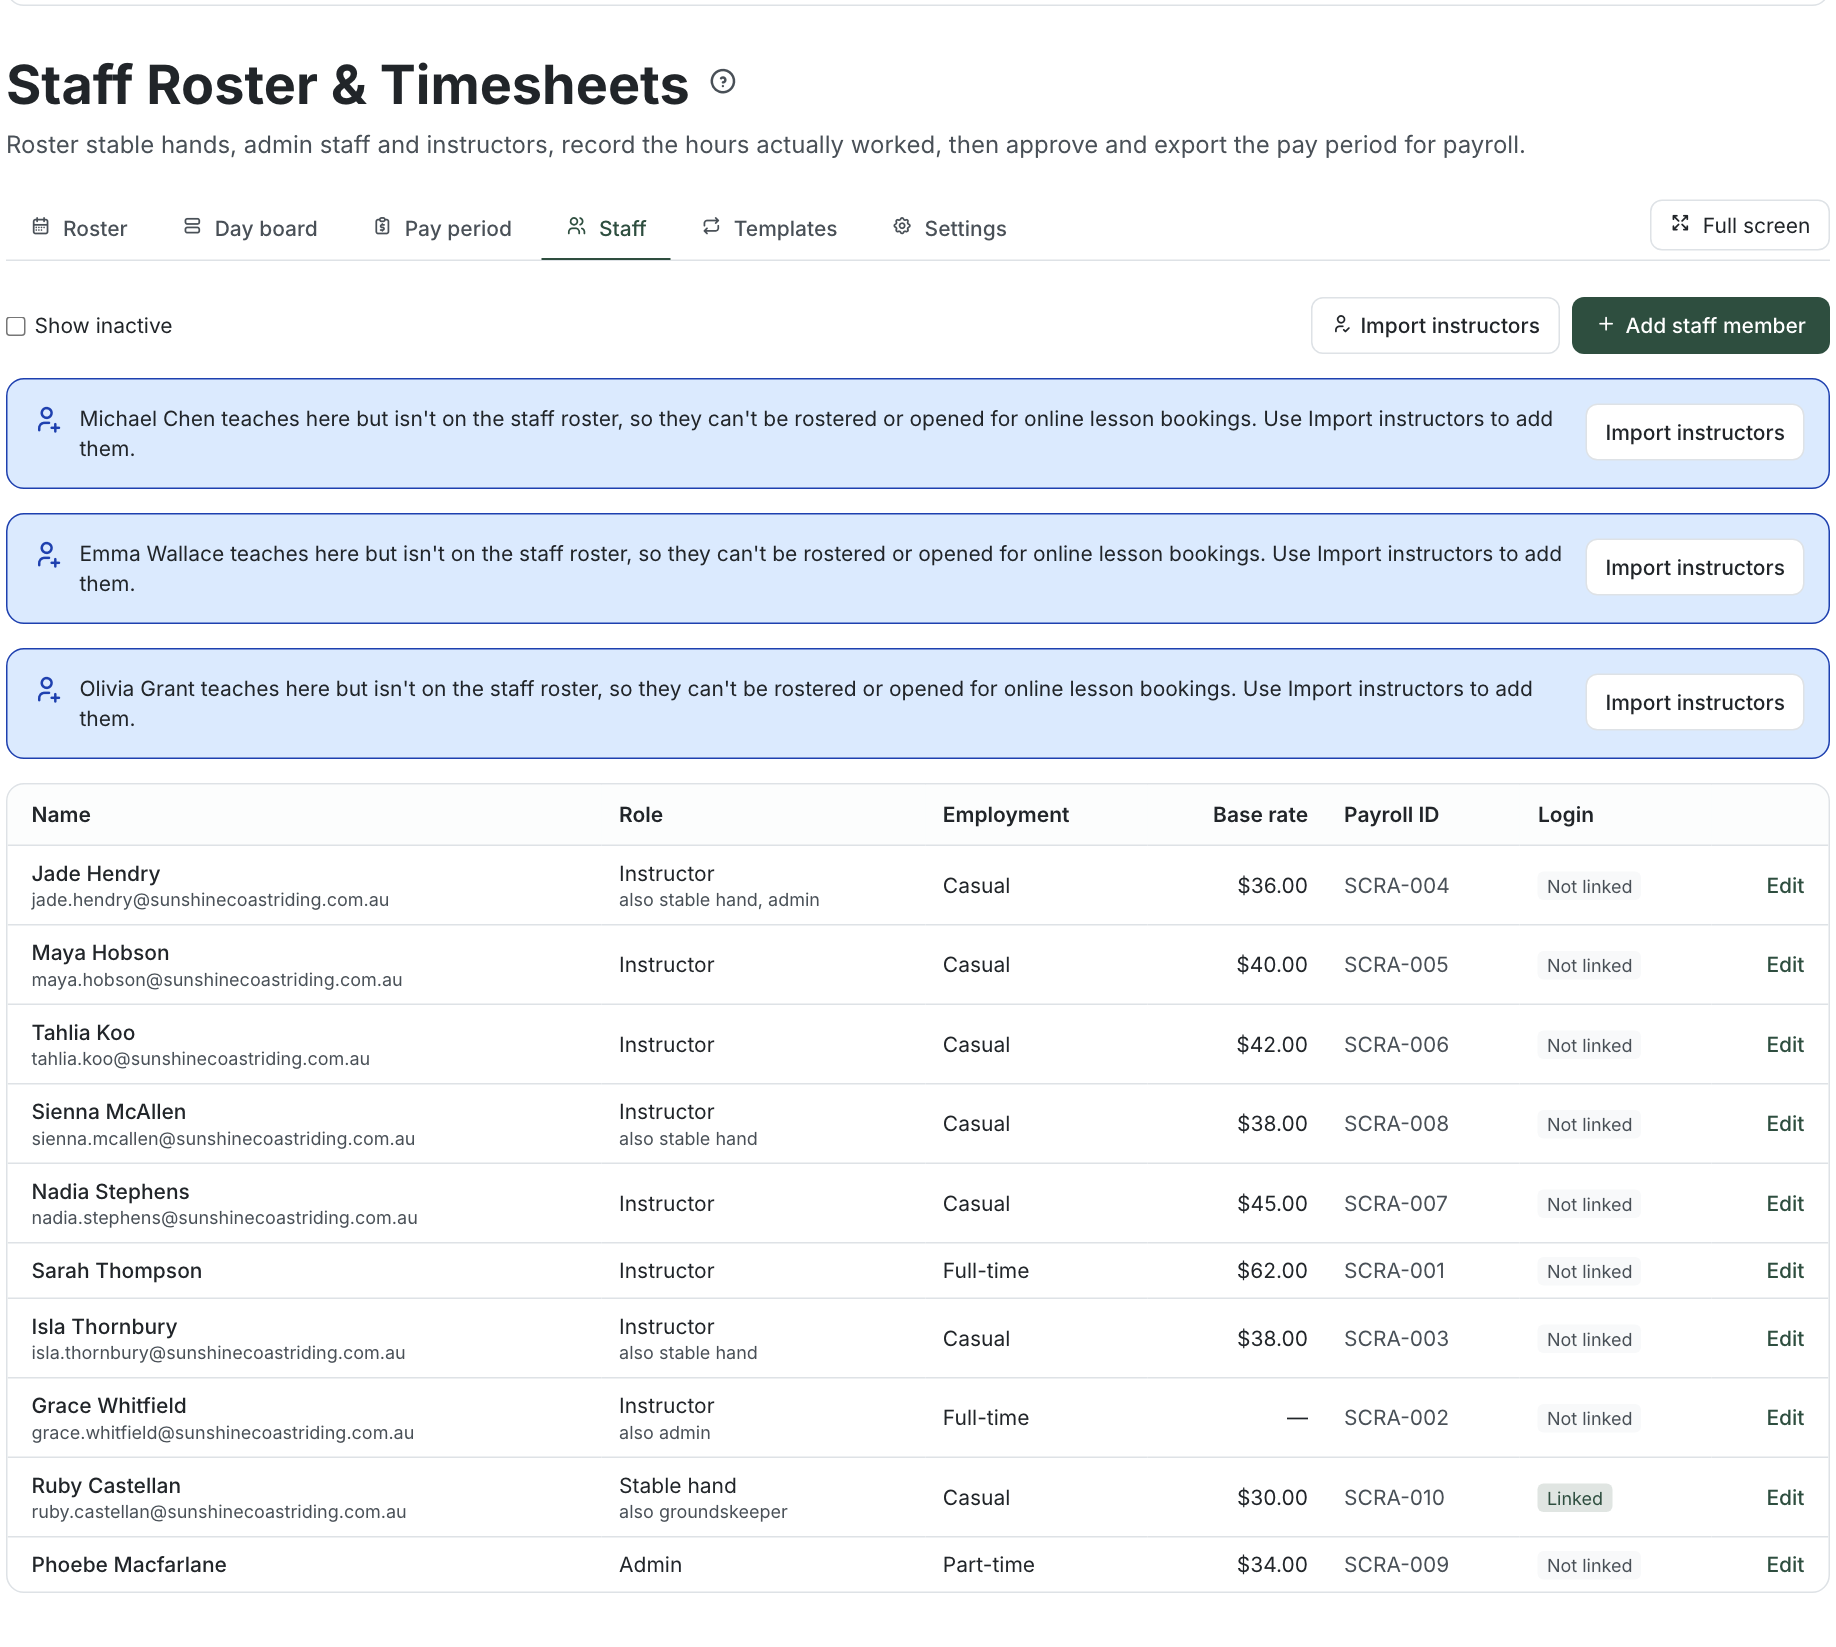The image size is (1836, 1647).
Task: Click 'also groundskeeper' role note
Action: (x=703, y=1512)
